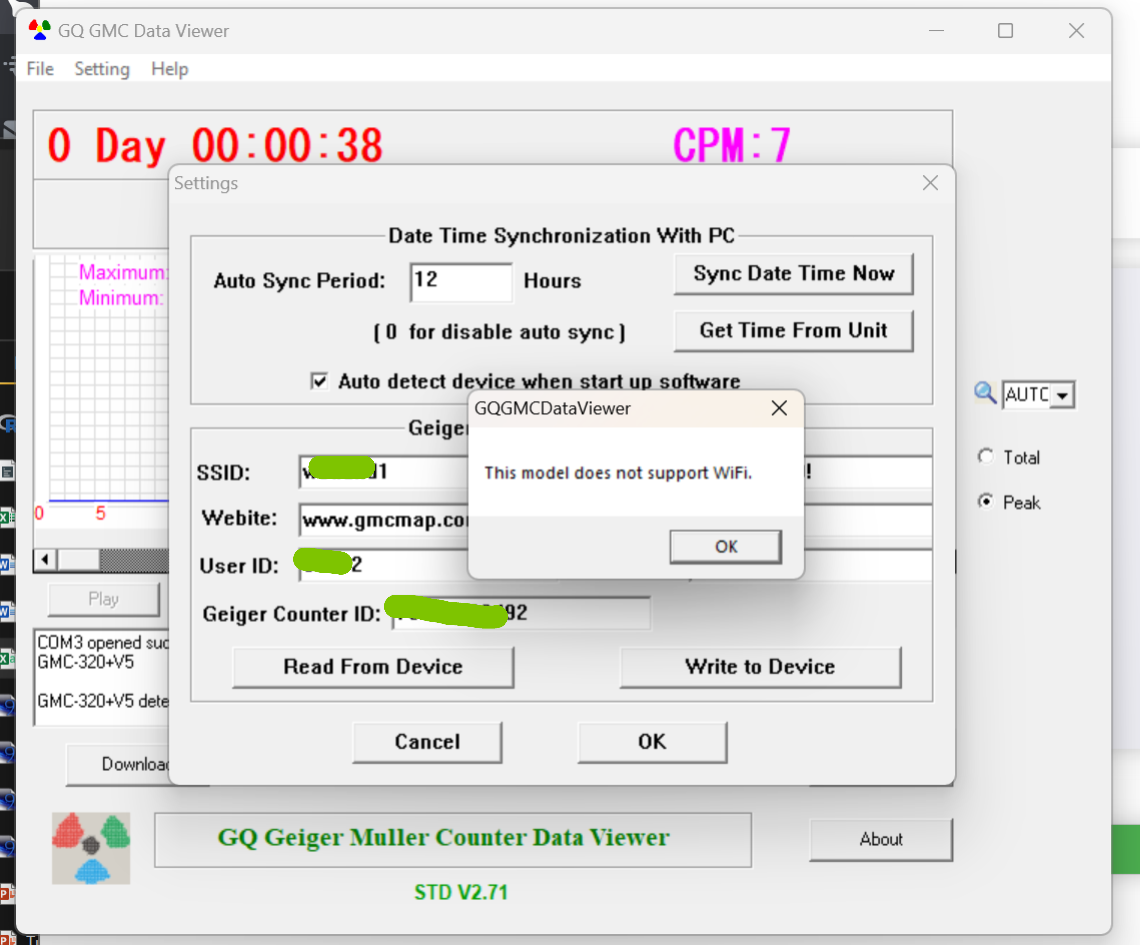Toggle Auto detect device when start up checkbox
This screenshot has width=1140, height=945.
[x=319, y=381]
